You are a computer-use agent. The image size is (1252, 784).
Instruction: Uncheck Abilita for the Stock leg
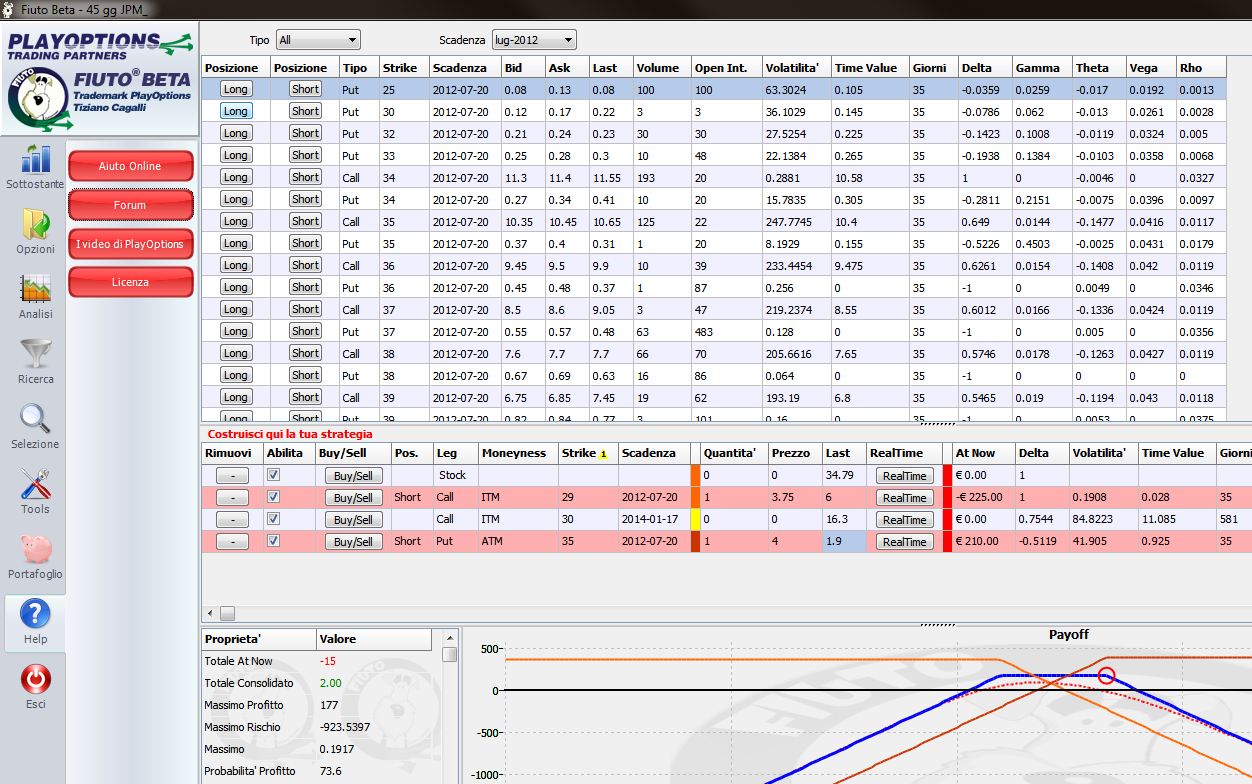(x=274, y=476)
